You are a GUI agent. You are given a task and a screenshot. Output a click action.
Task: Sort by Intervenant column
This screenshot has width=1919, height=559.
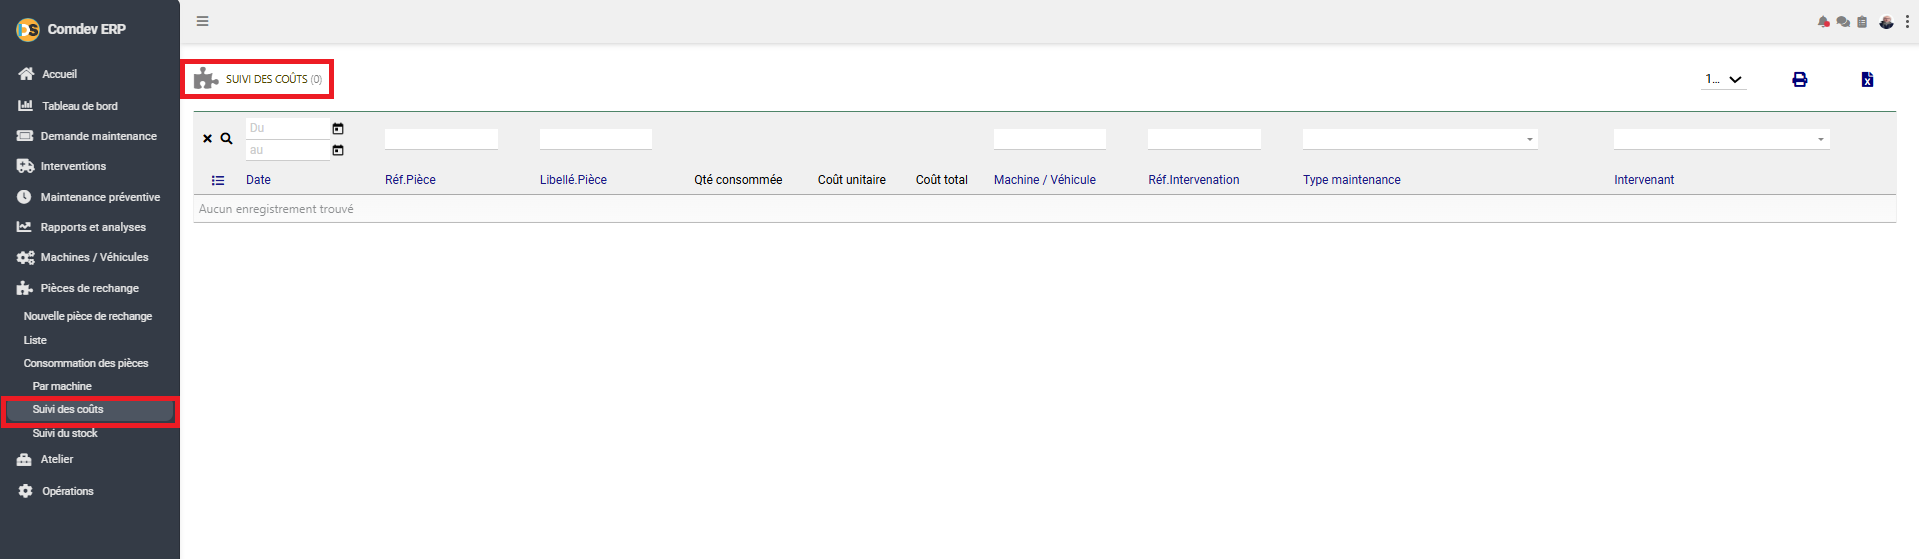point(1644,180)
